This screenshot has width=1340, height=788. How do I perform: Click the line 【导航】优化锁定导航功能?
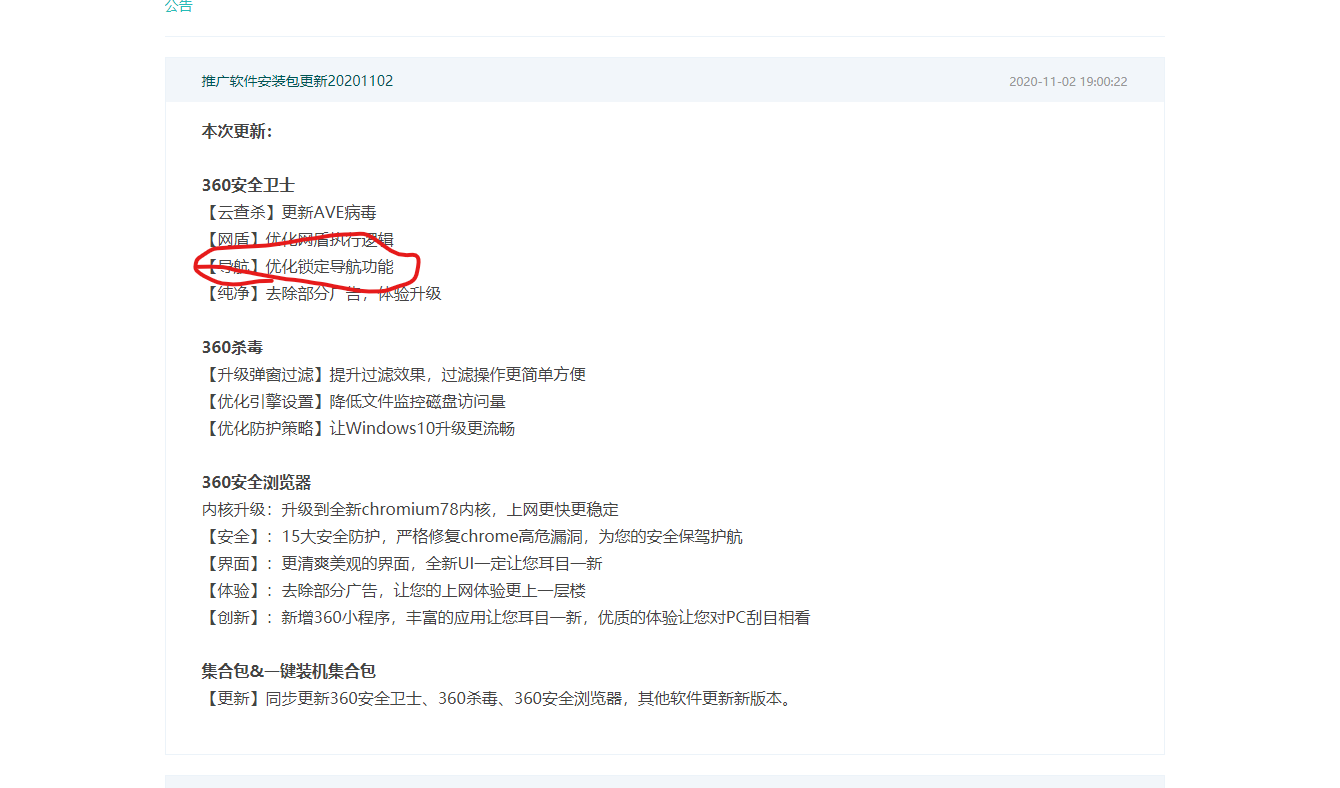click(x=297, y=267)
